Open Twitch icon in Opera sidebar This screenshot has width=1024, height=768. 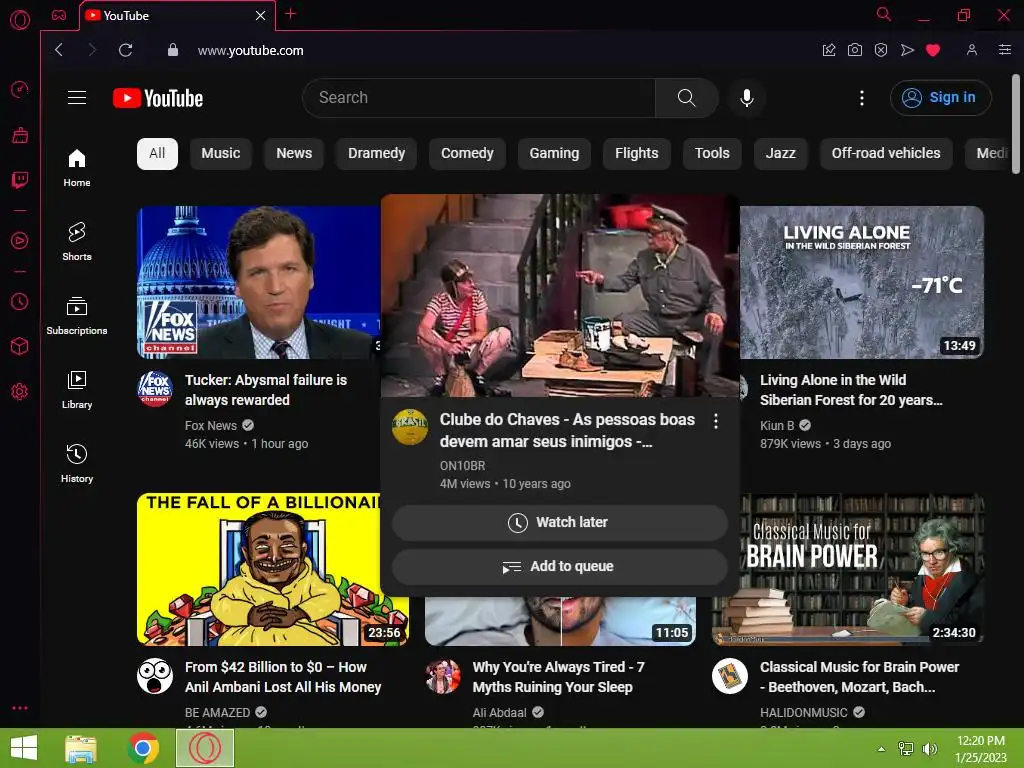click(20, 180)
